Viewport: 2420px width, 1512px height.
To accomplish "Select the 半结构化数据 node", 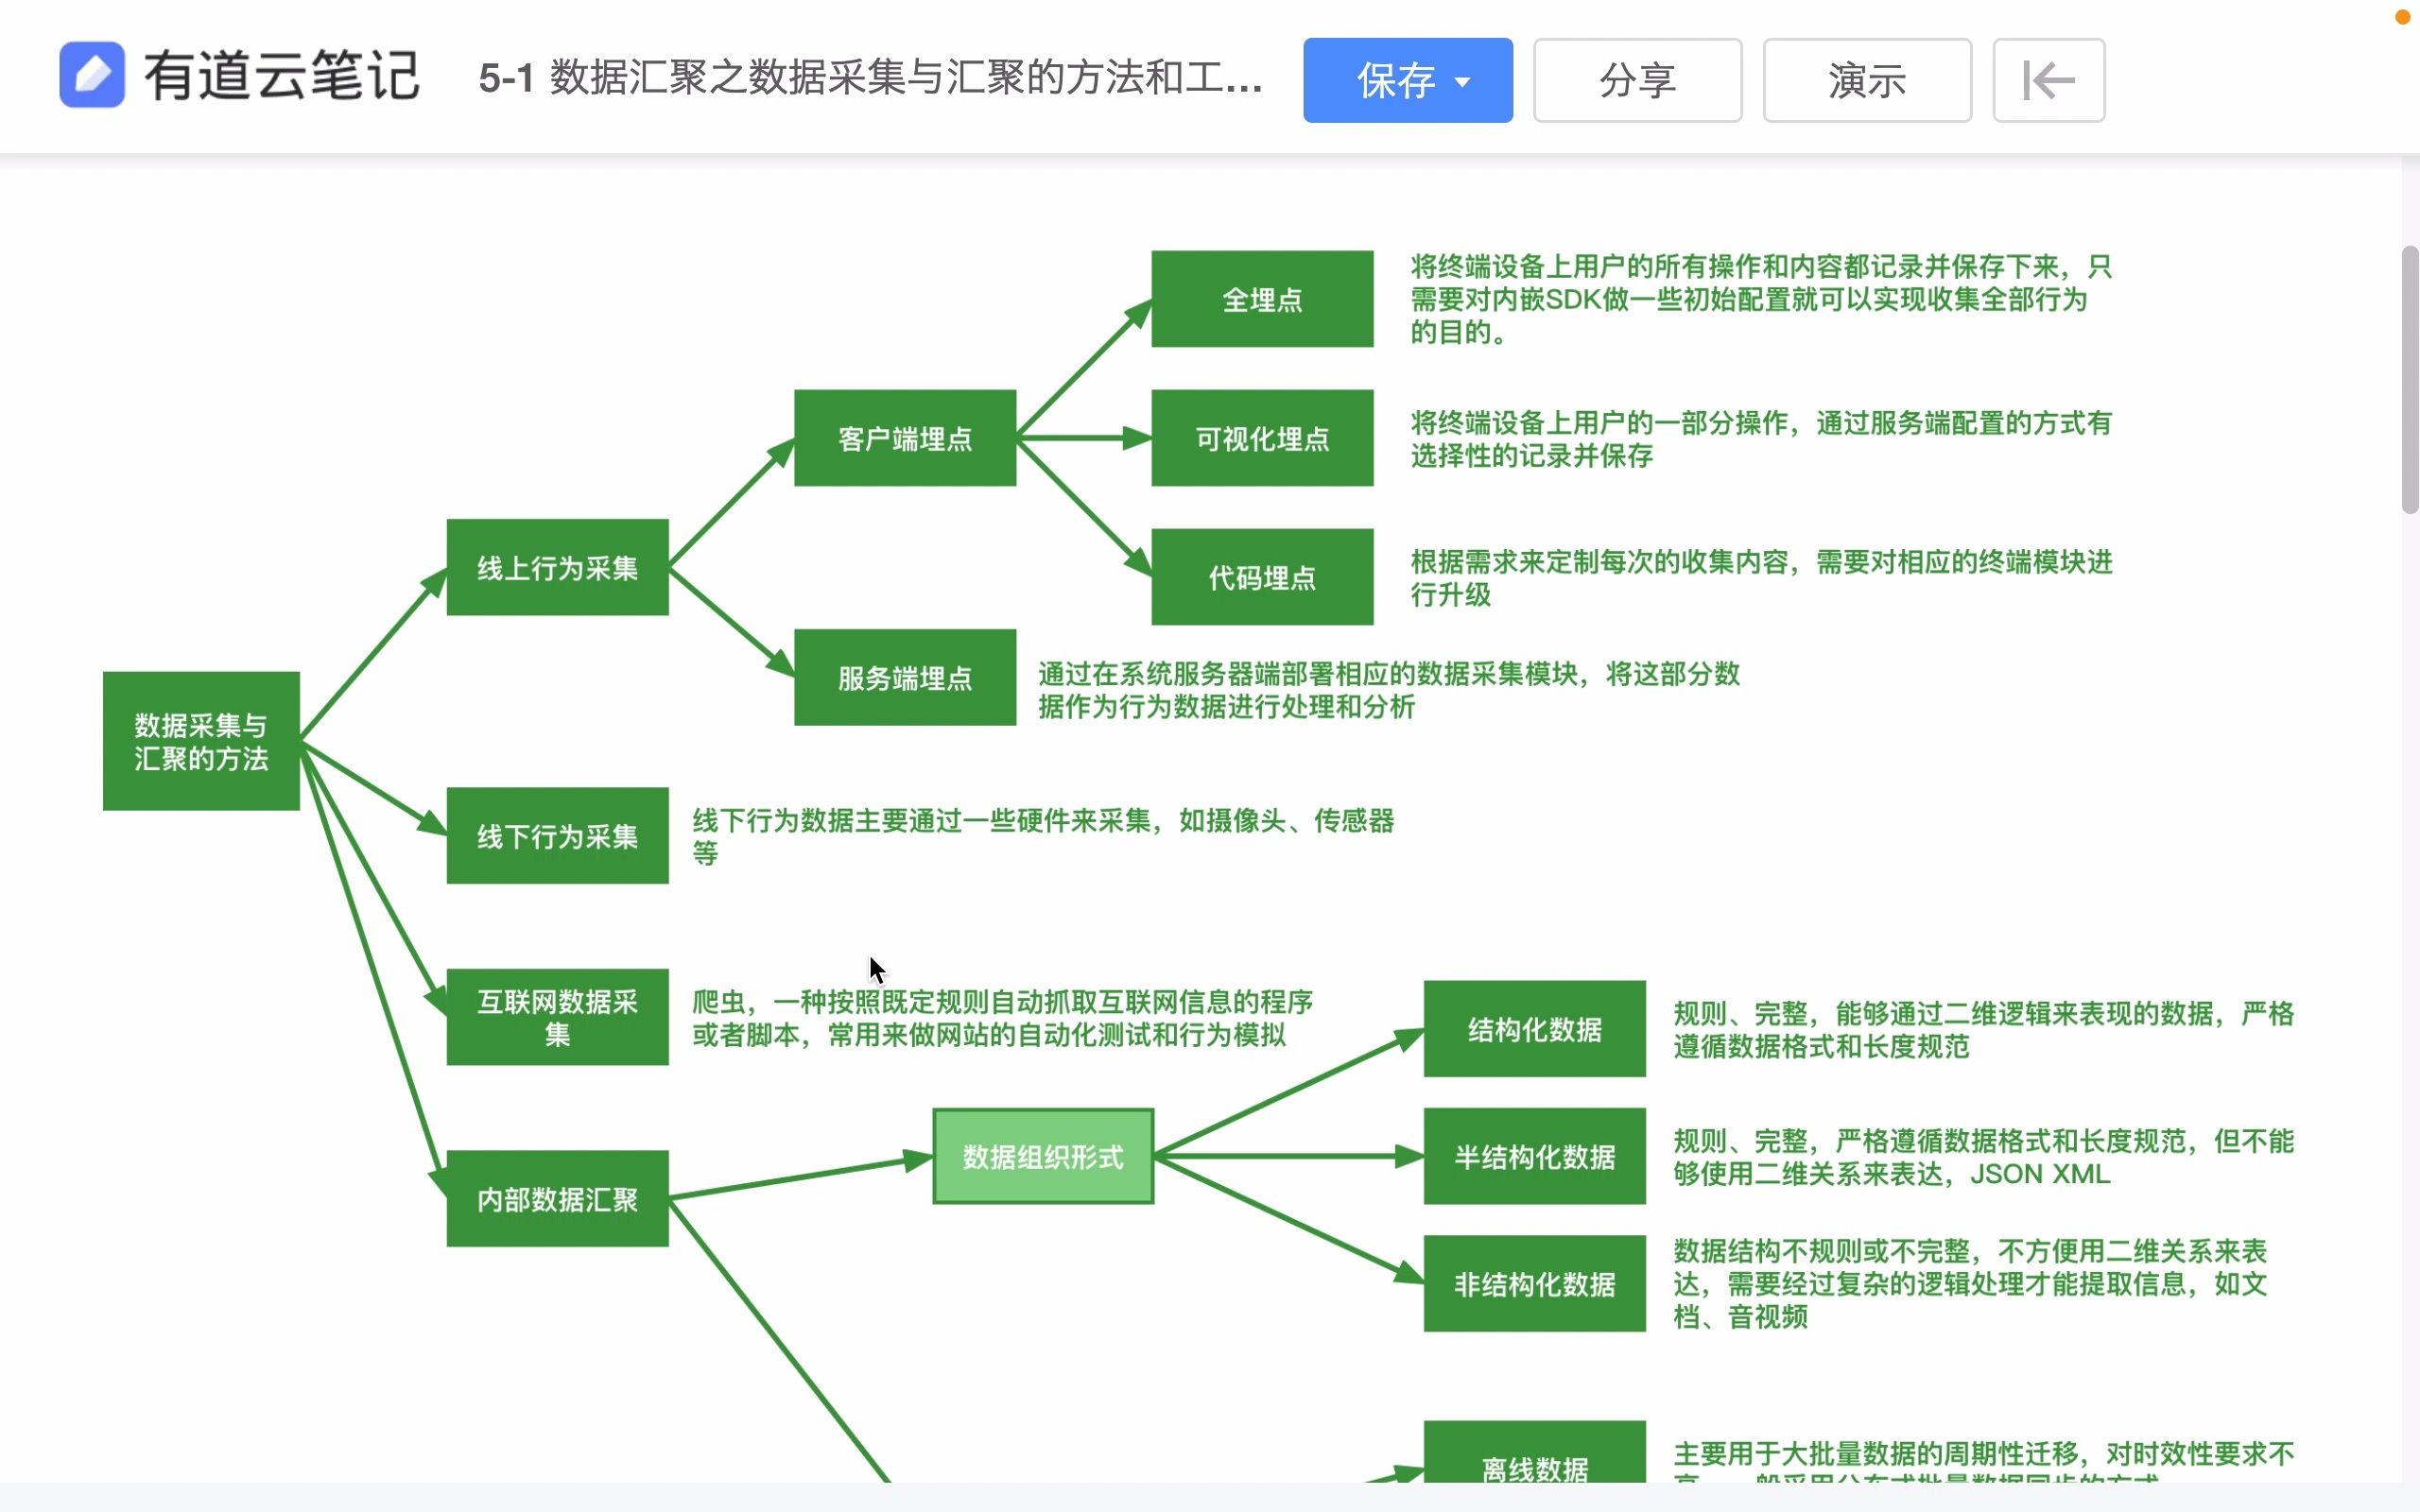I will point(1534,1156).
